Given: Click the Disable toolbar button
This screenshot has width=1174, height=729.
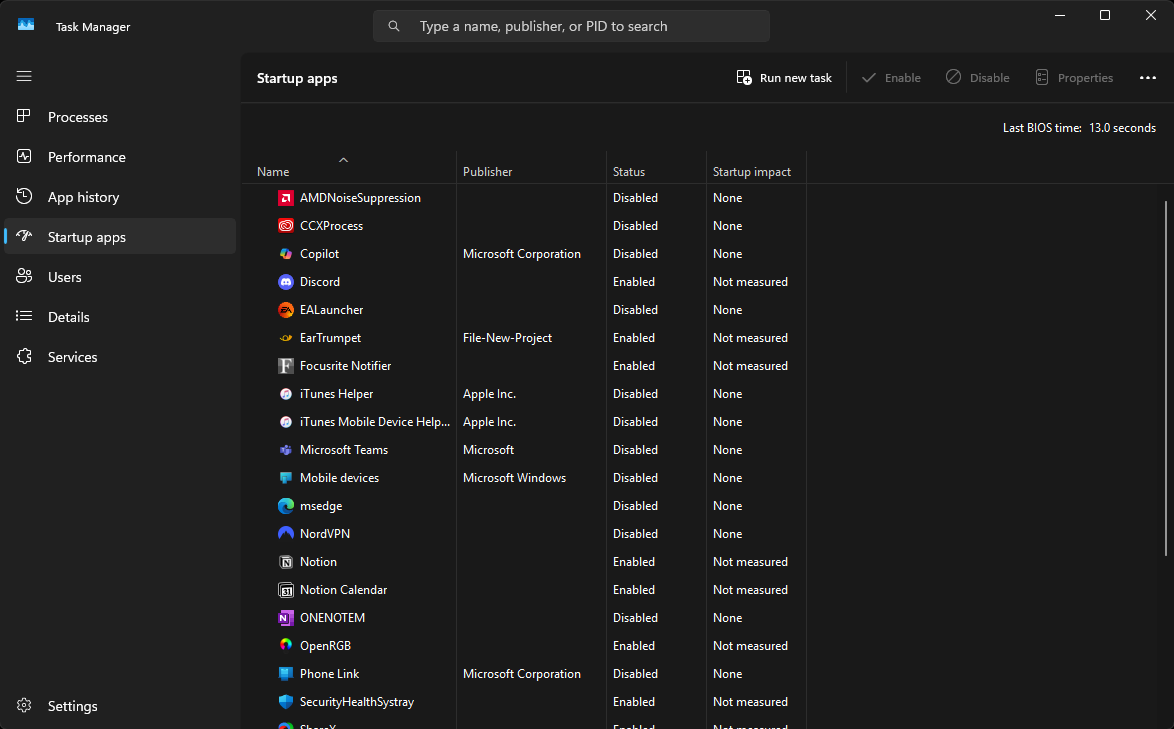Looking at the screenshot, I should coord(977,78).
